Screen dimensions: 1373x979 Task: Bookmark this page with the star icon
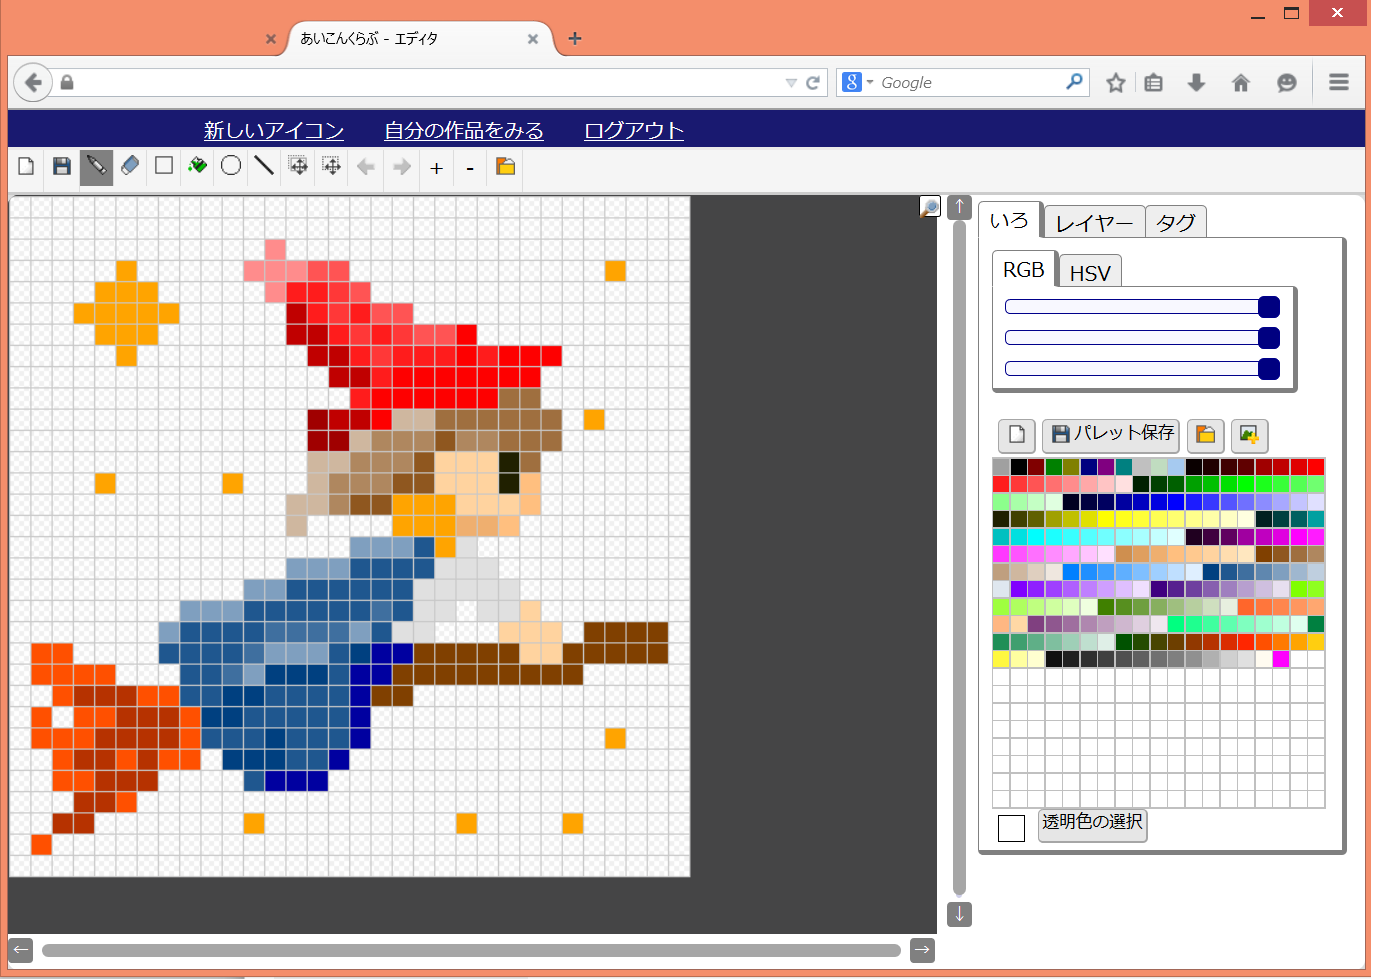1116,83
